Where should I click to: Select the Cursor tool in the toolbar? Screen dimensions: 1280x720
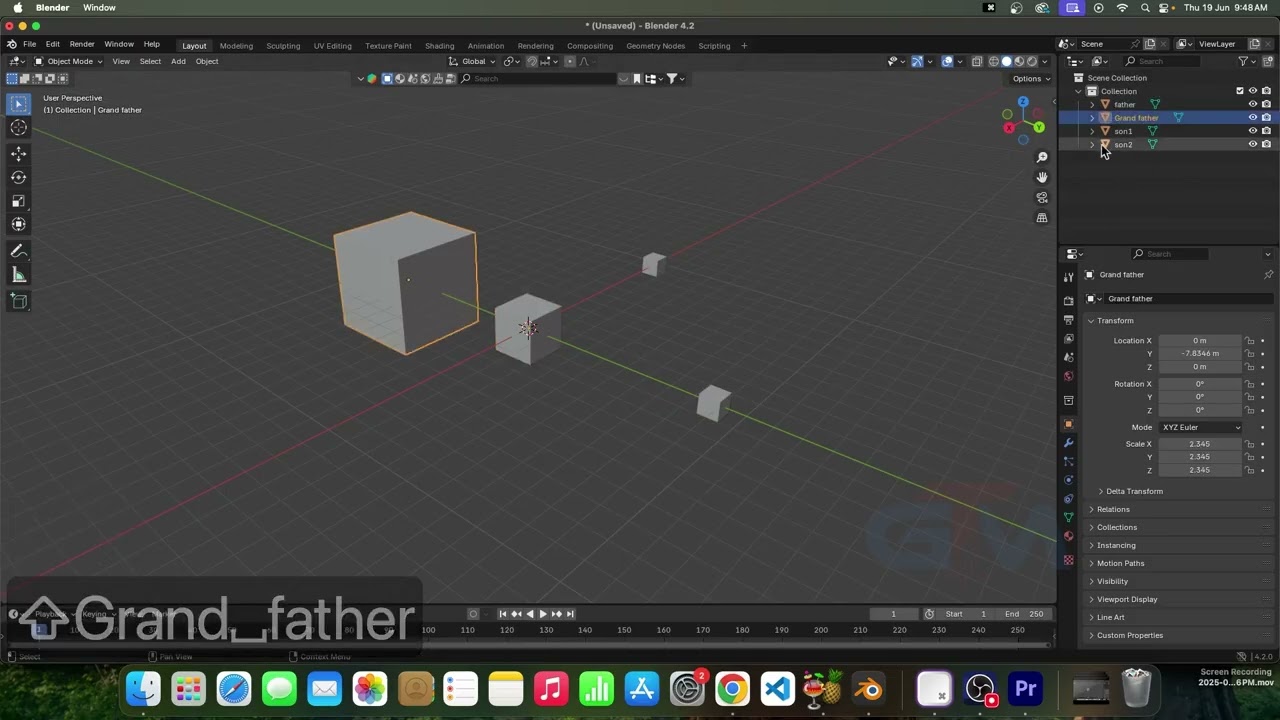coord(18,128)
